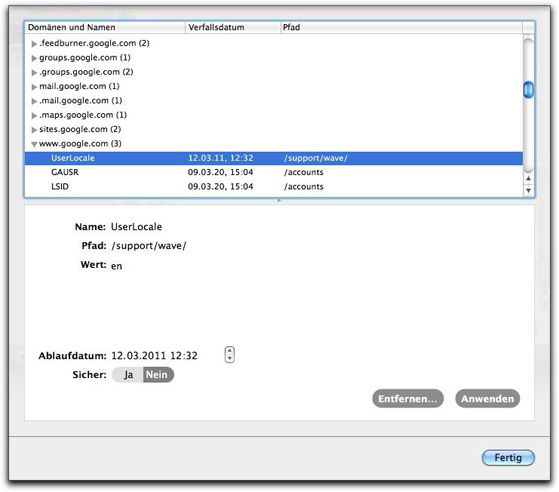Expand groups.google.com cookie list

point(34,58)
